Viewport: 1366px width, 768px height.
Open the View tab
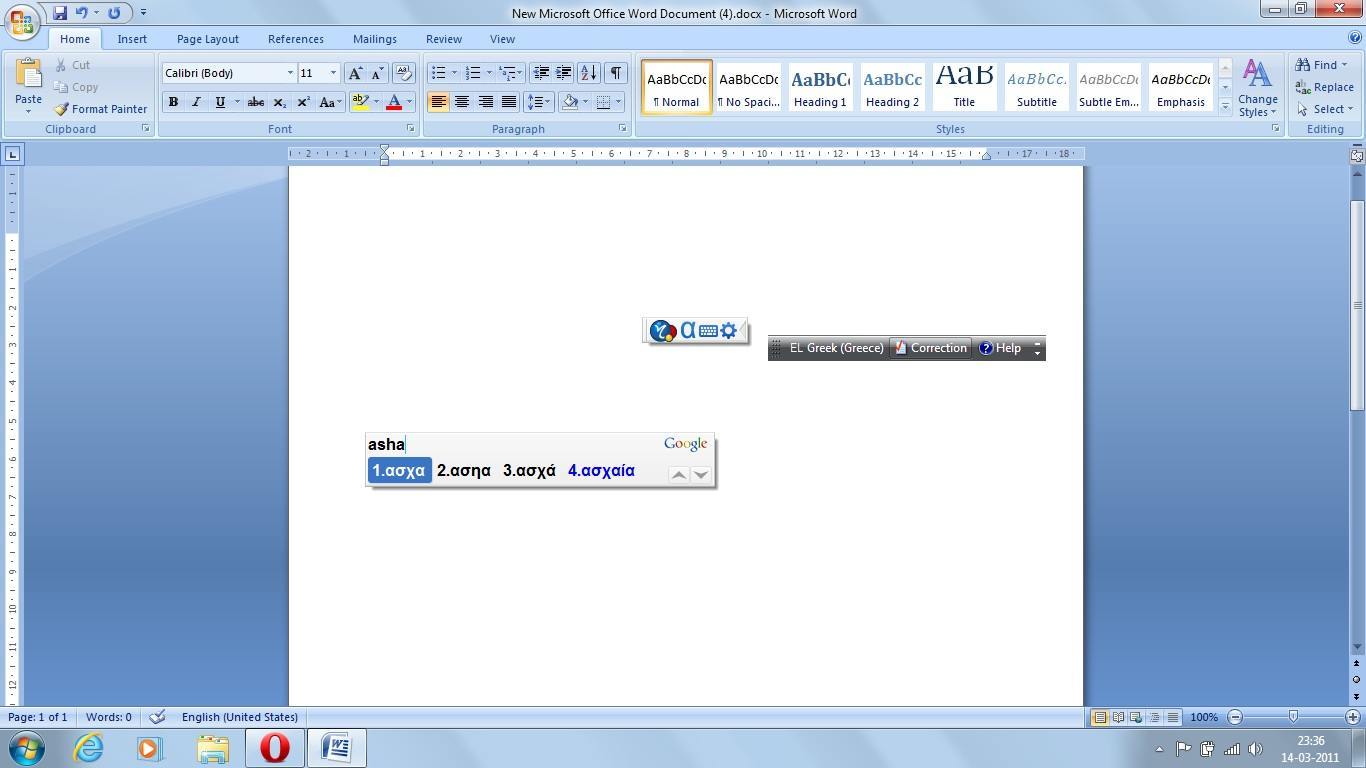click(x=502, y=39)
